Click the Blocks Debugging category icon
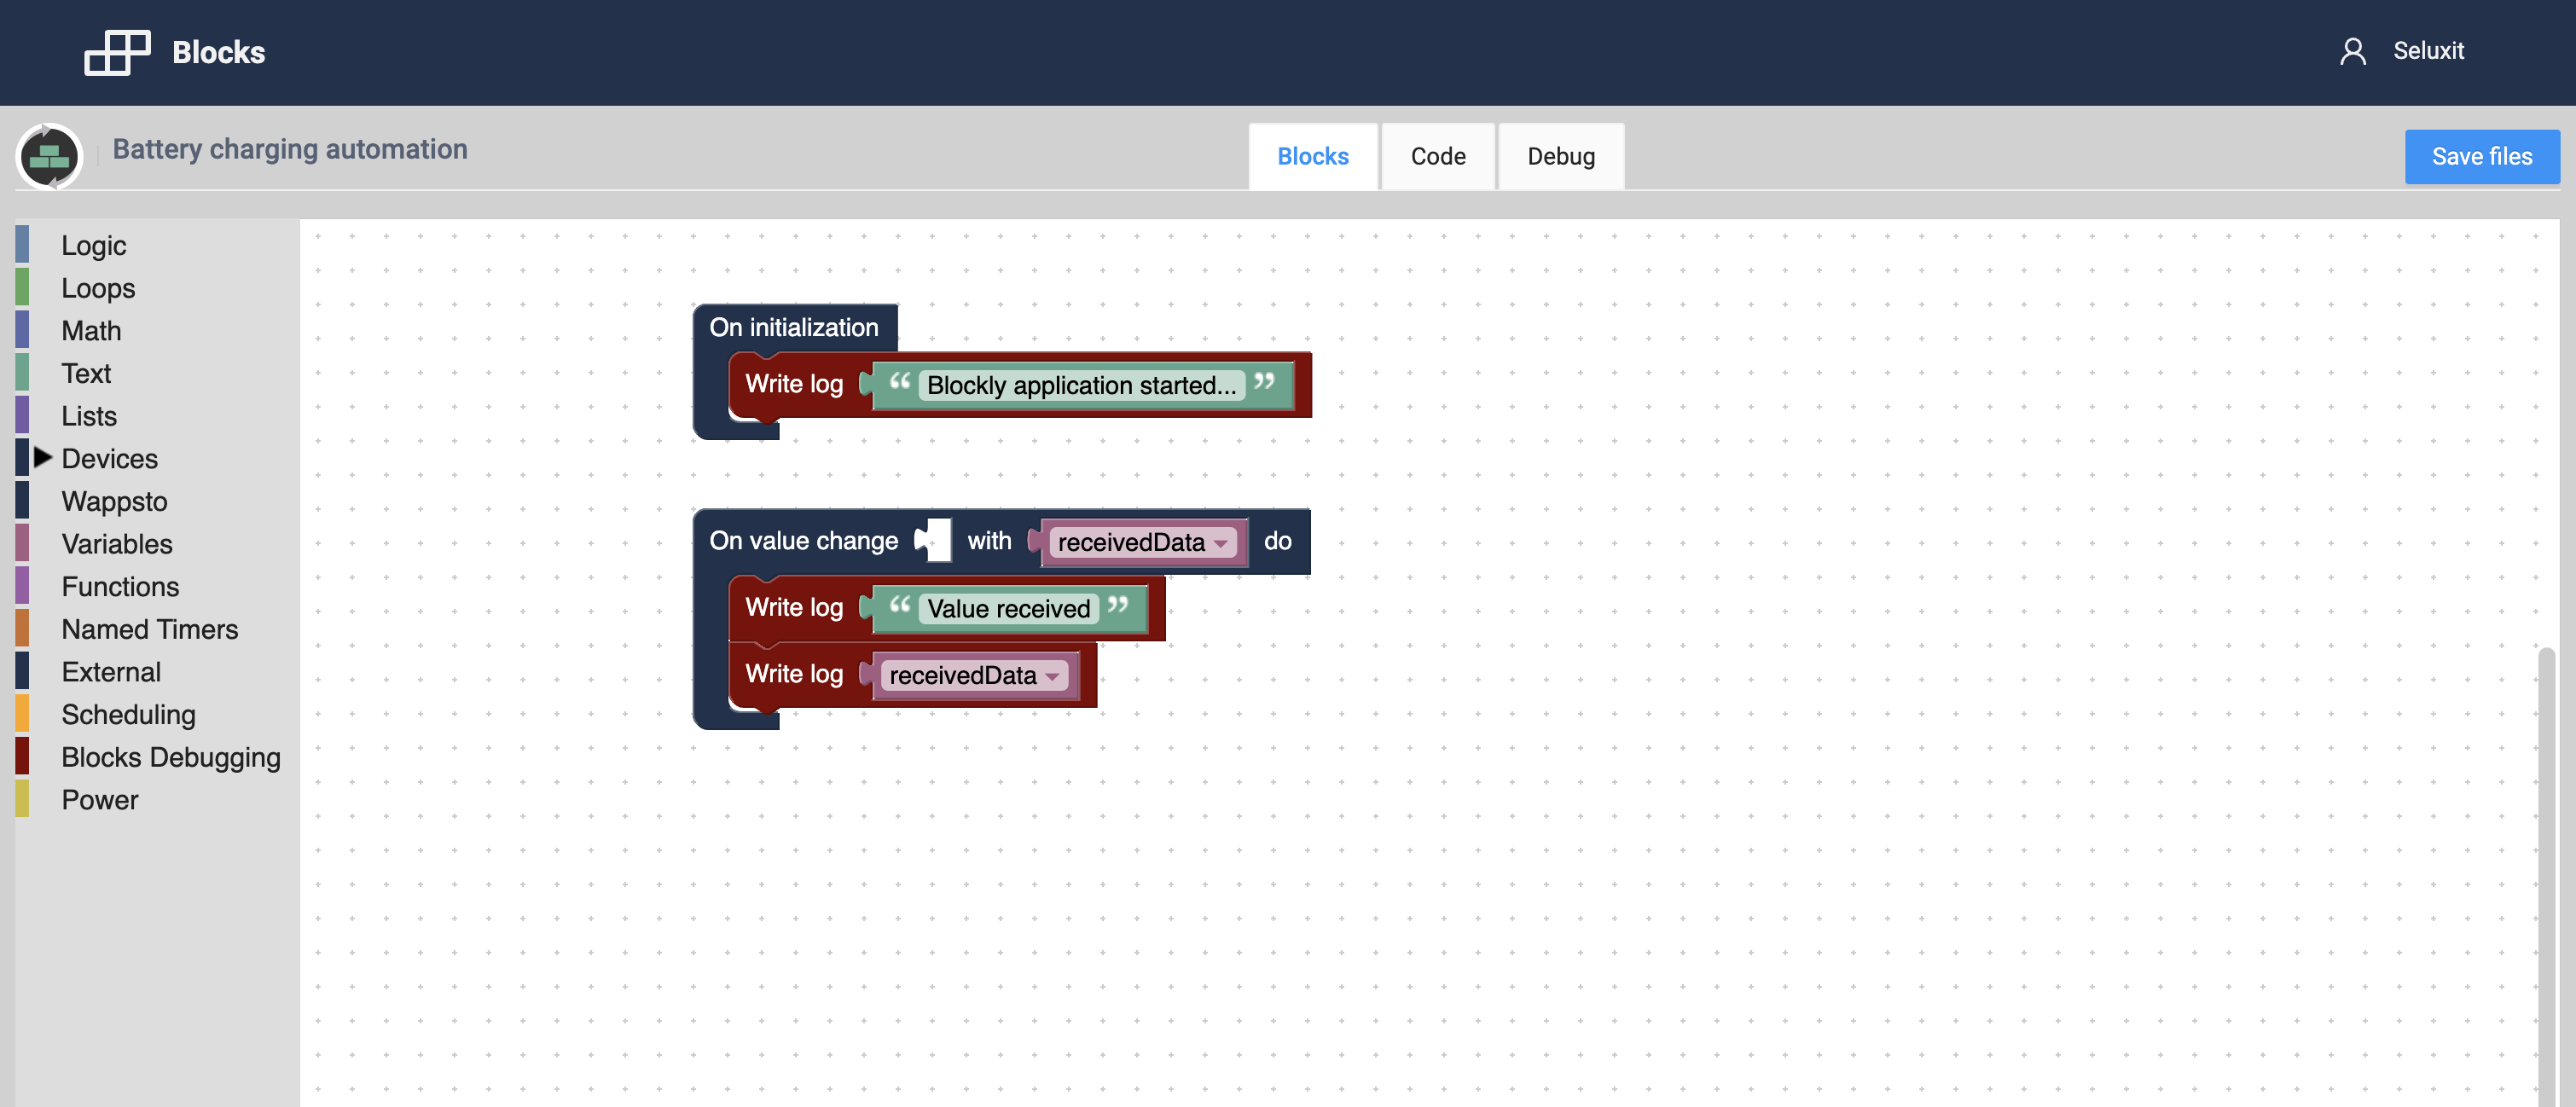This screenshot has height=1107, width=2576. click(x=23, y=756)
